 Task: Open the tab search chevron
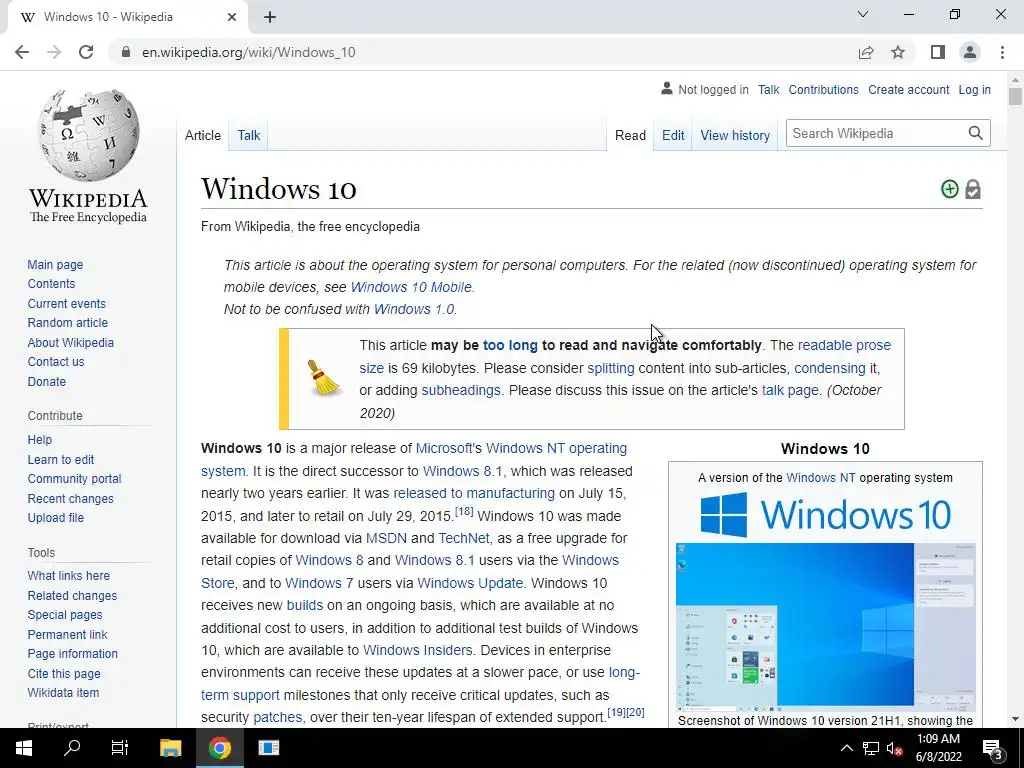(x=863, y=14)
